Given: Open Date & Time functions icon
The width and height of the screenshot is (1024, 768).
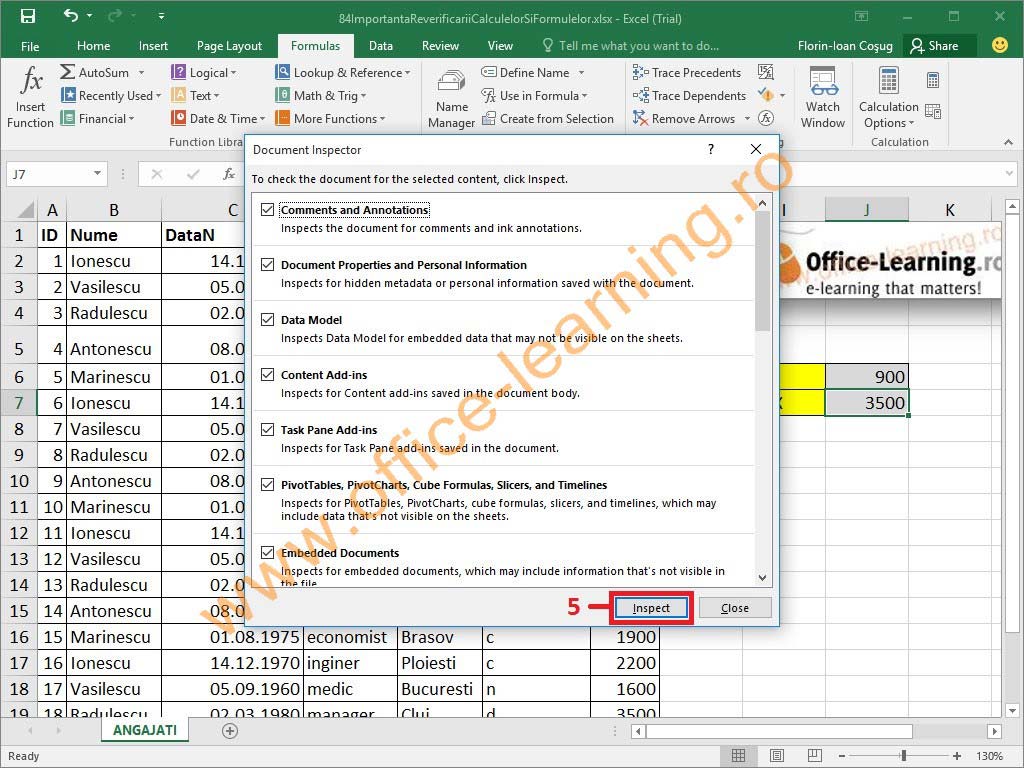Looking at the screenshot, I should [x=178, y=118].
